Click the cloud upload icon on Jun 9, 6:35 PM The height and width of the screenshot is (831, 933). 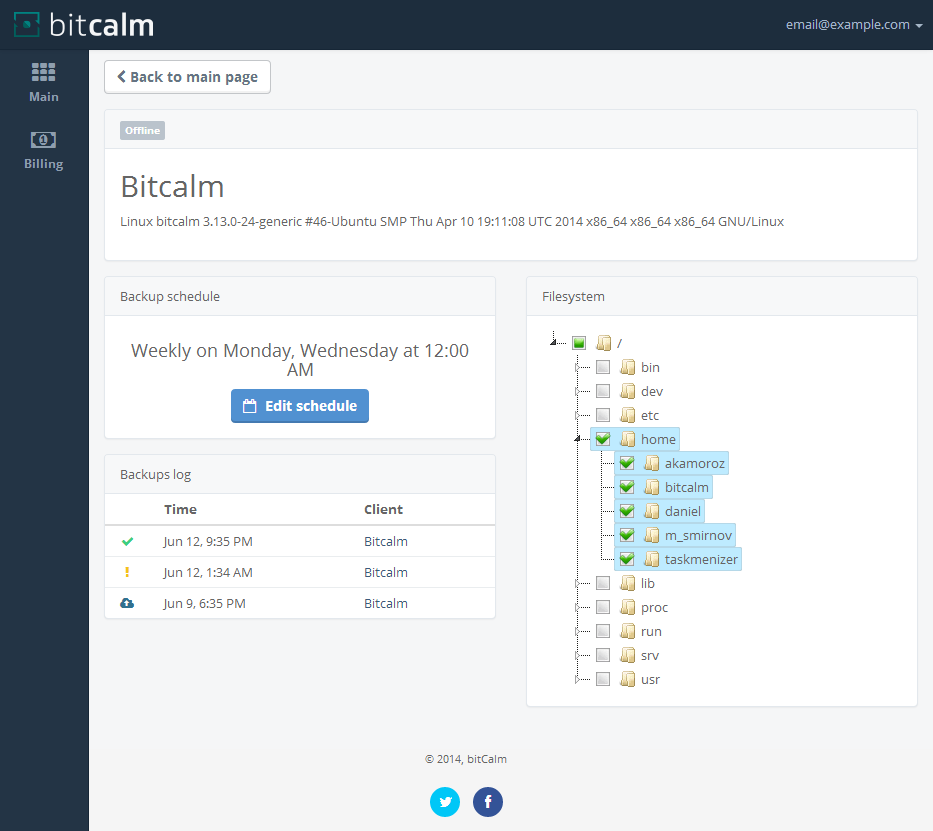tap(127, 603)
